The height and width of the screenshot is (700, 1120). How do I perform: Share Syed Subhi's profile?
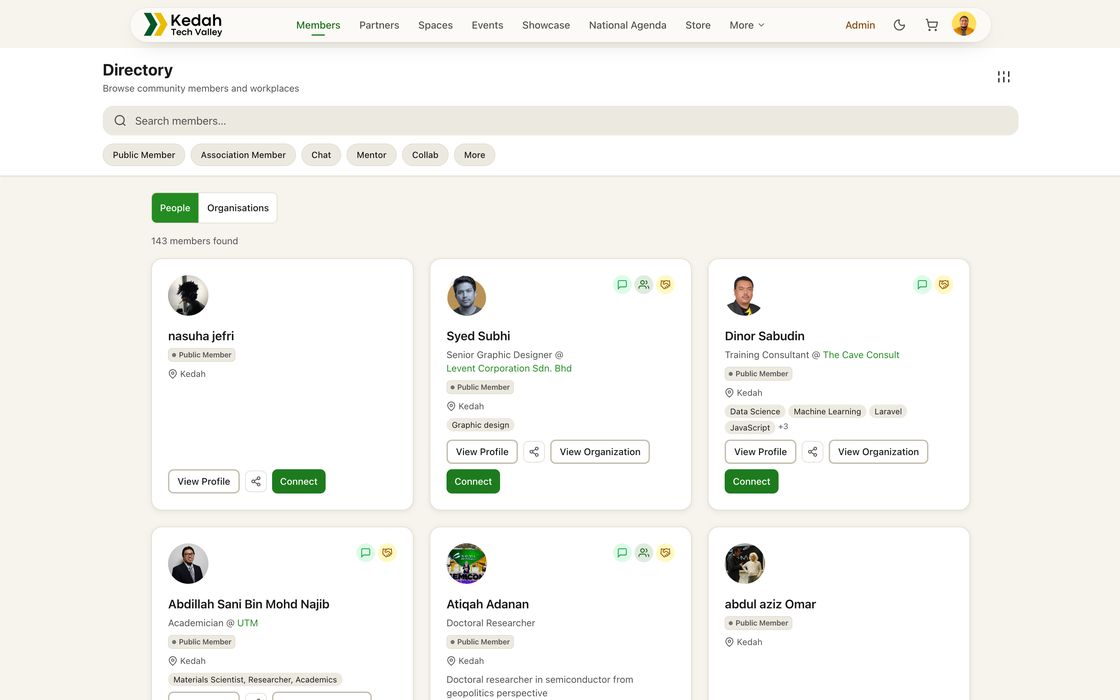click(x=534, y=451)
